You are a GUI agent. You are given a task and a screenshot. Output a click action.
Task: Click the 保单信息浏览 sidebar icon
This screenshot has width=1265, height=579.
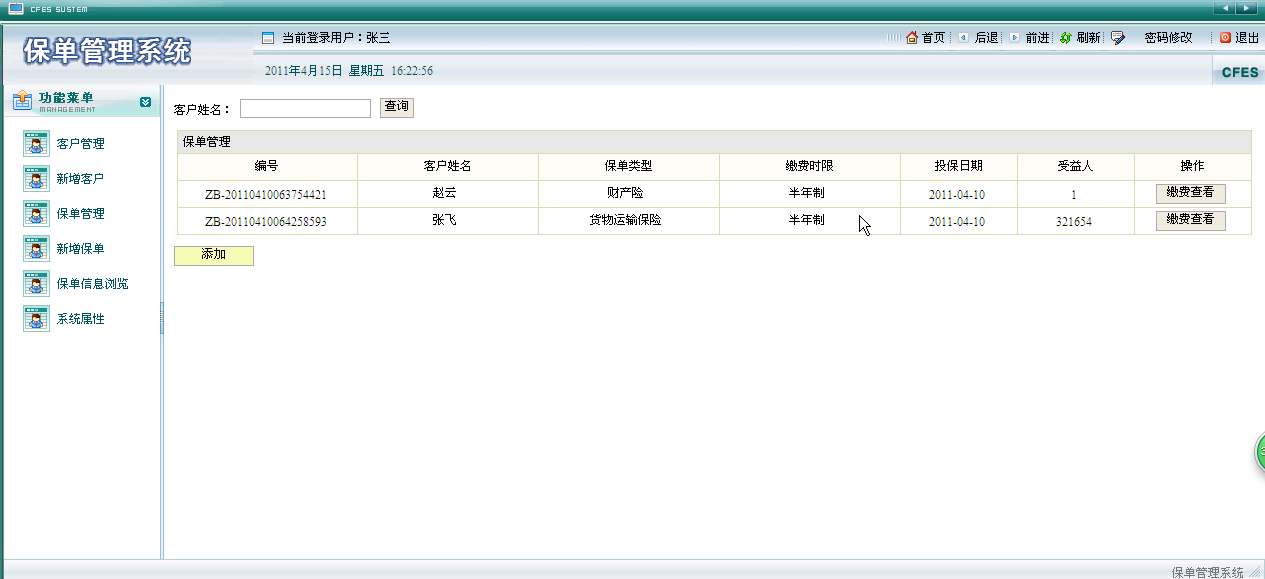[36, 284]
